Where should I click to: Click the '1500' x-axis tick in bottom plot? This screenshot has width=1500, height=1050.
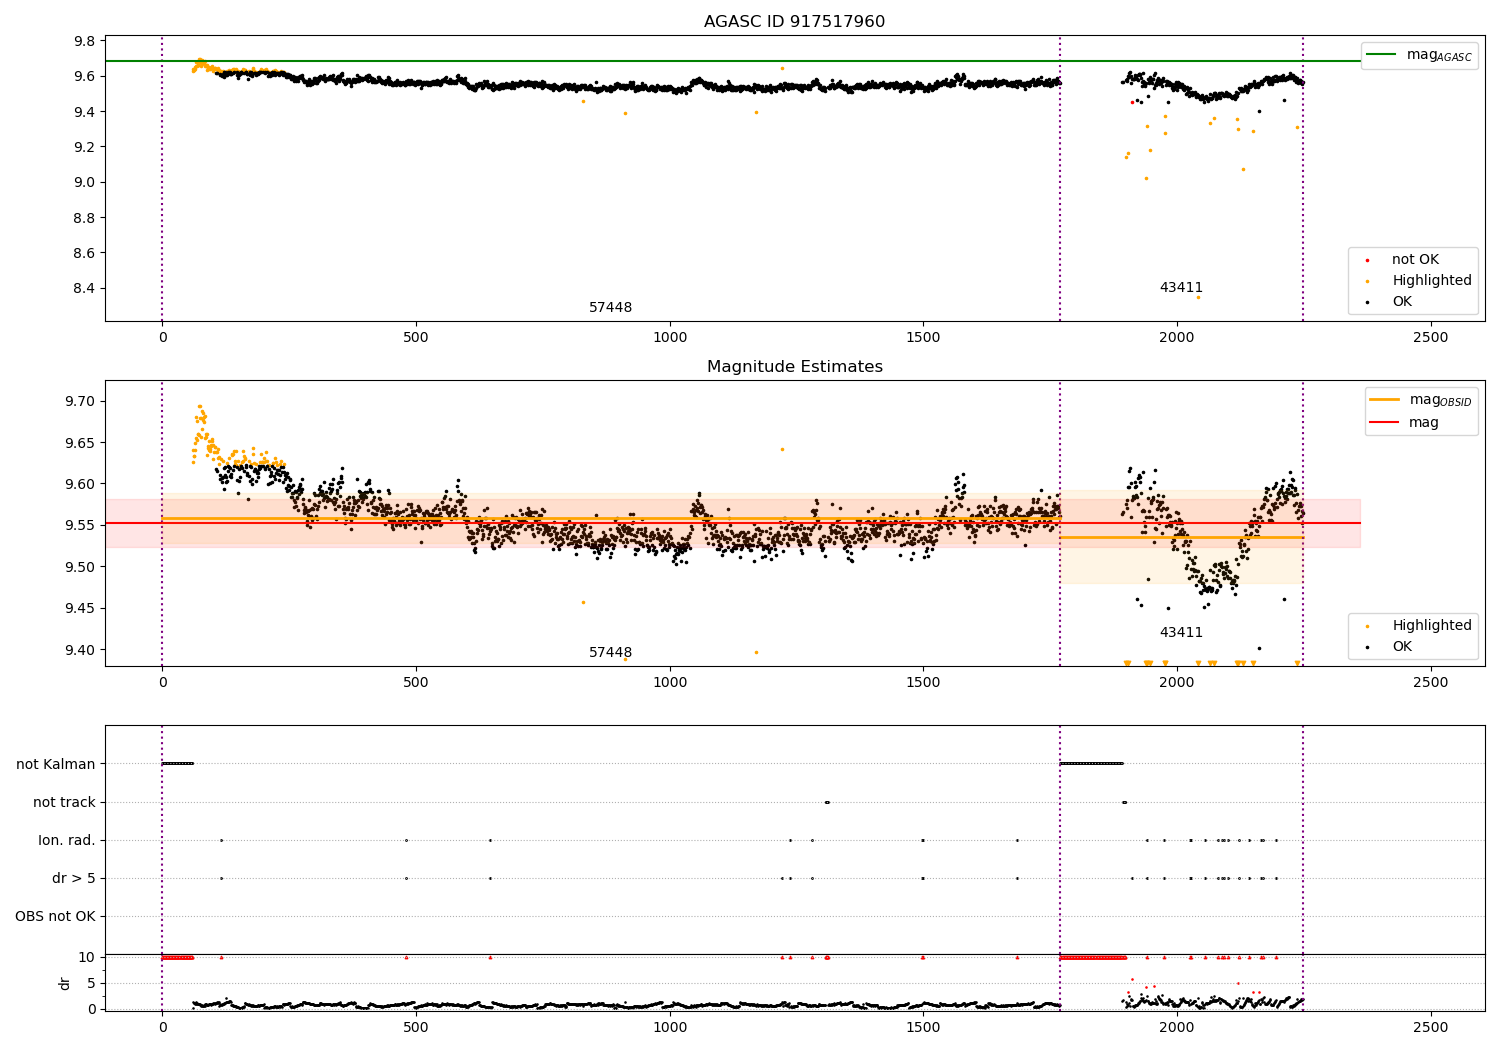coord(923,1027)
